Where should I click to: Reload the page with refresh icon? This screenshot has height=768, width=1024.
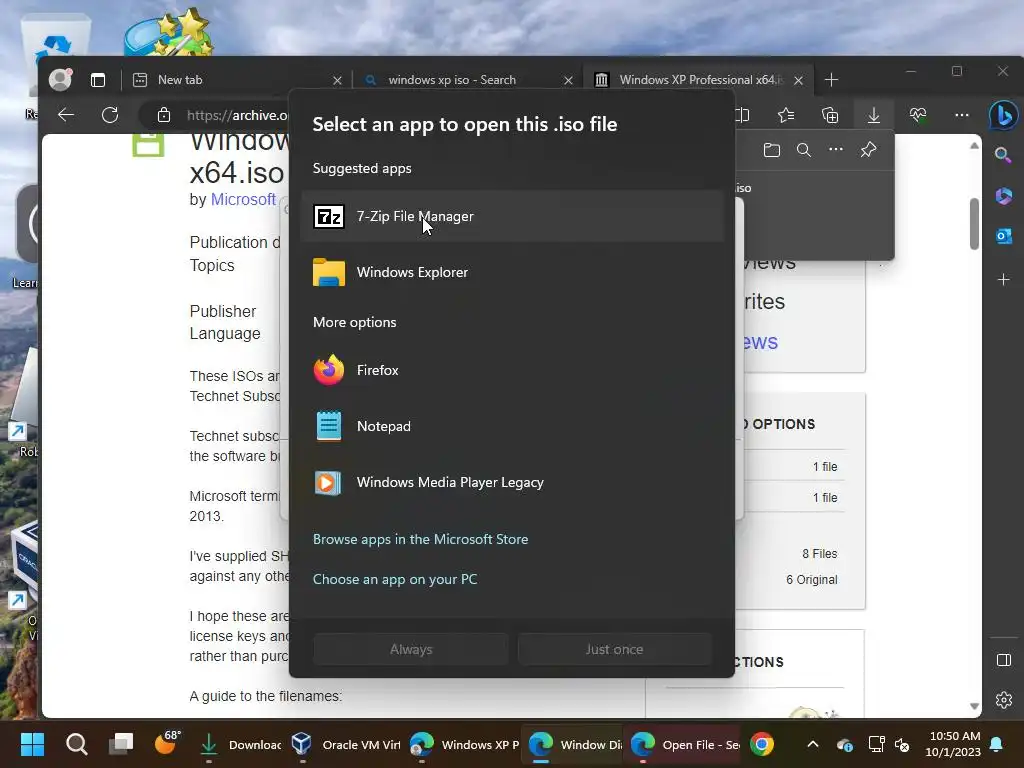point(110,116)
